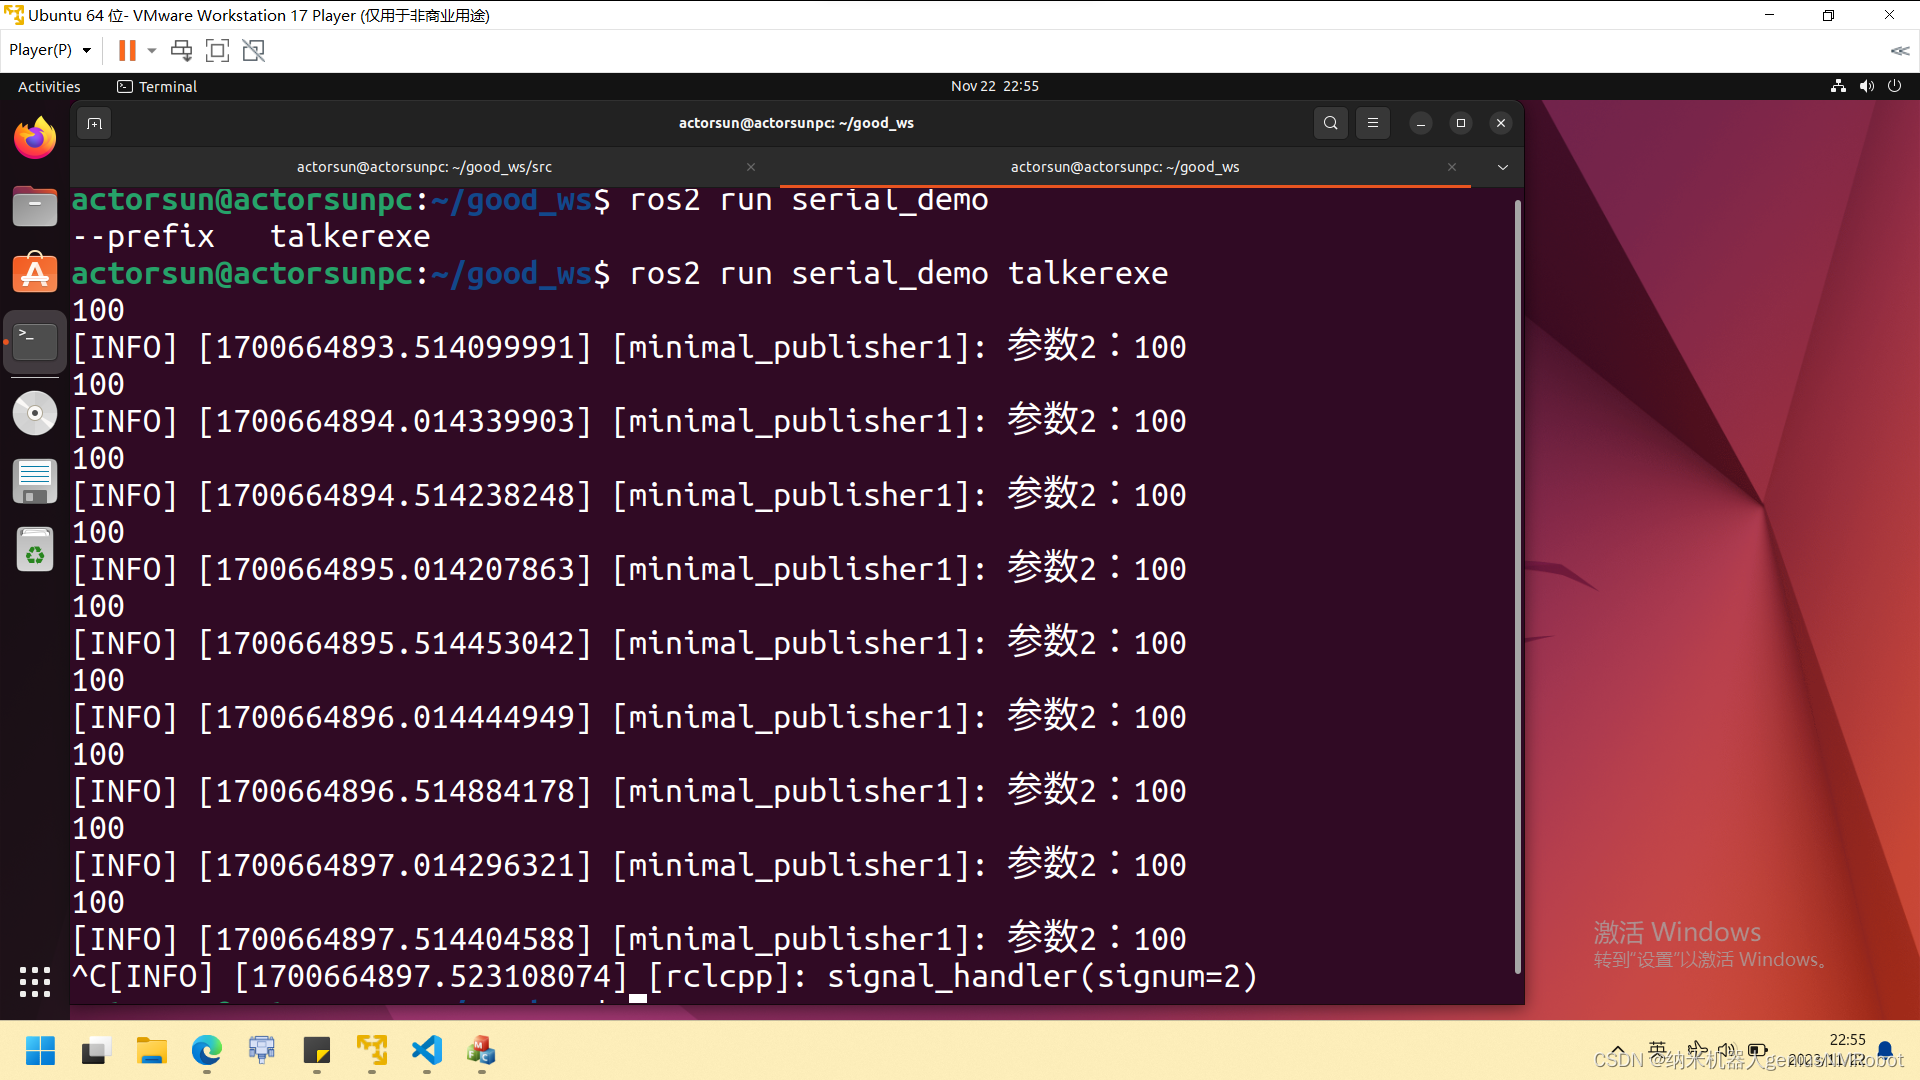Click the Windows Start button

click(40, 1051)
